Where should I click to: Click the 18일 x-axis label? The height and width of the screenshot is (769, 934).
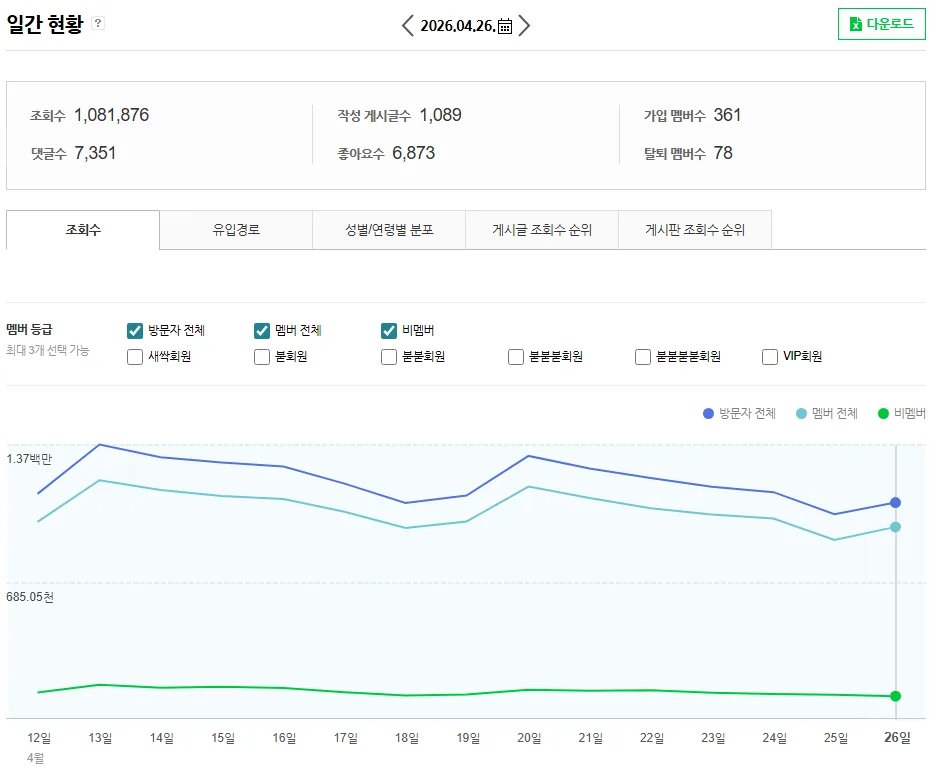pos(406,738)
